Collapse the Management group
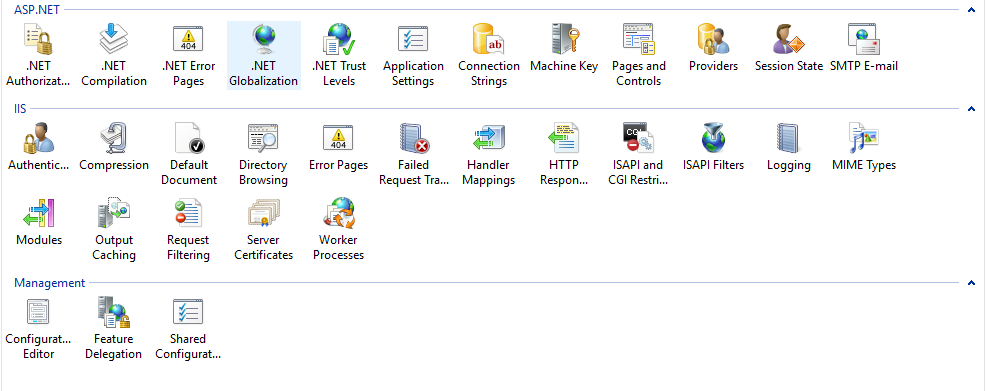The width and height of the screenshot is (988, 391). [x=971, y=283]
